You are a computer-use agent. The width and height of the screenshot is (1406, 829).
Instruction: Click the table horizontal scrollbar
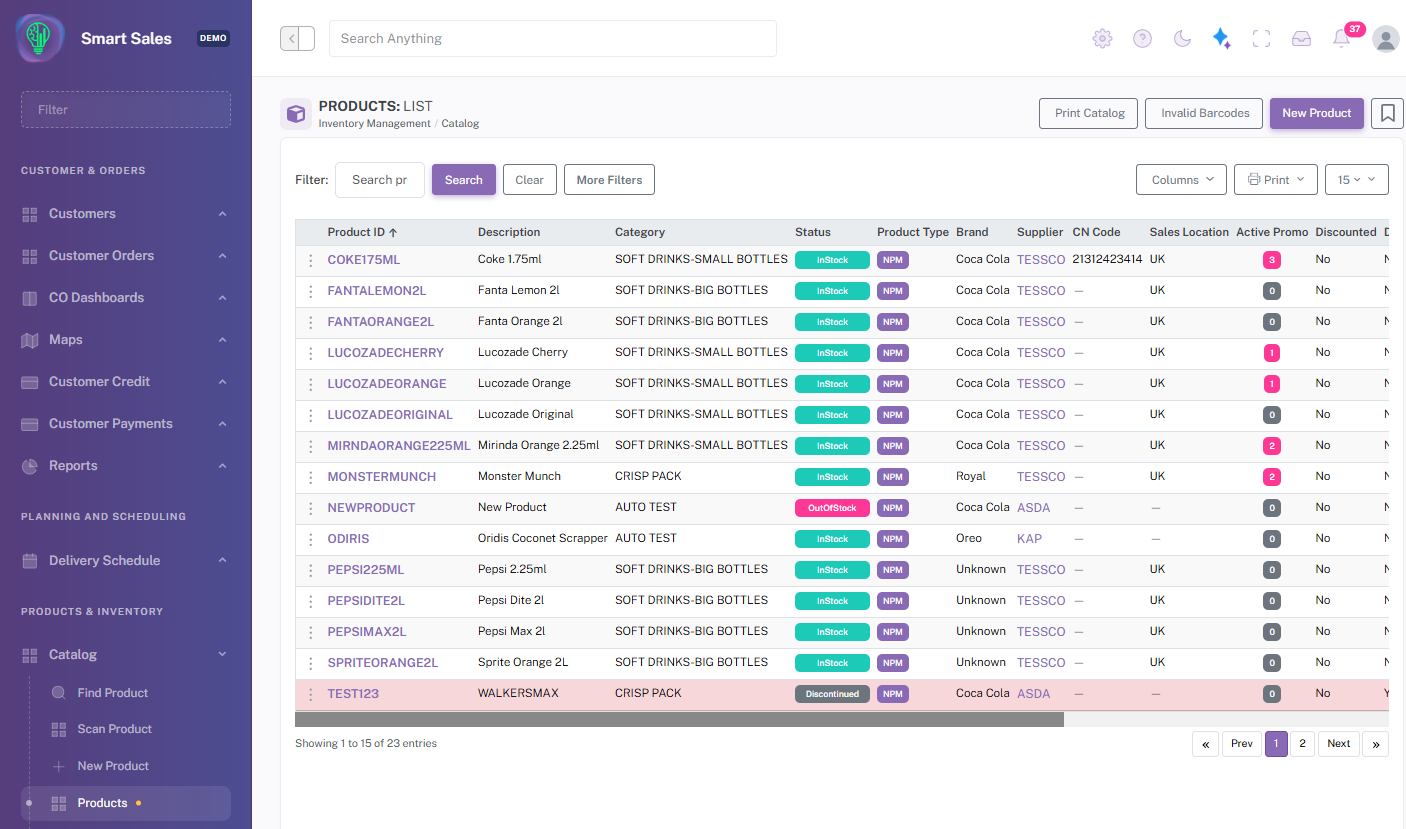(680, 719)
